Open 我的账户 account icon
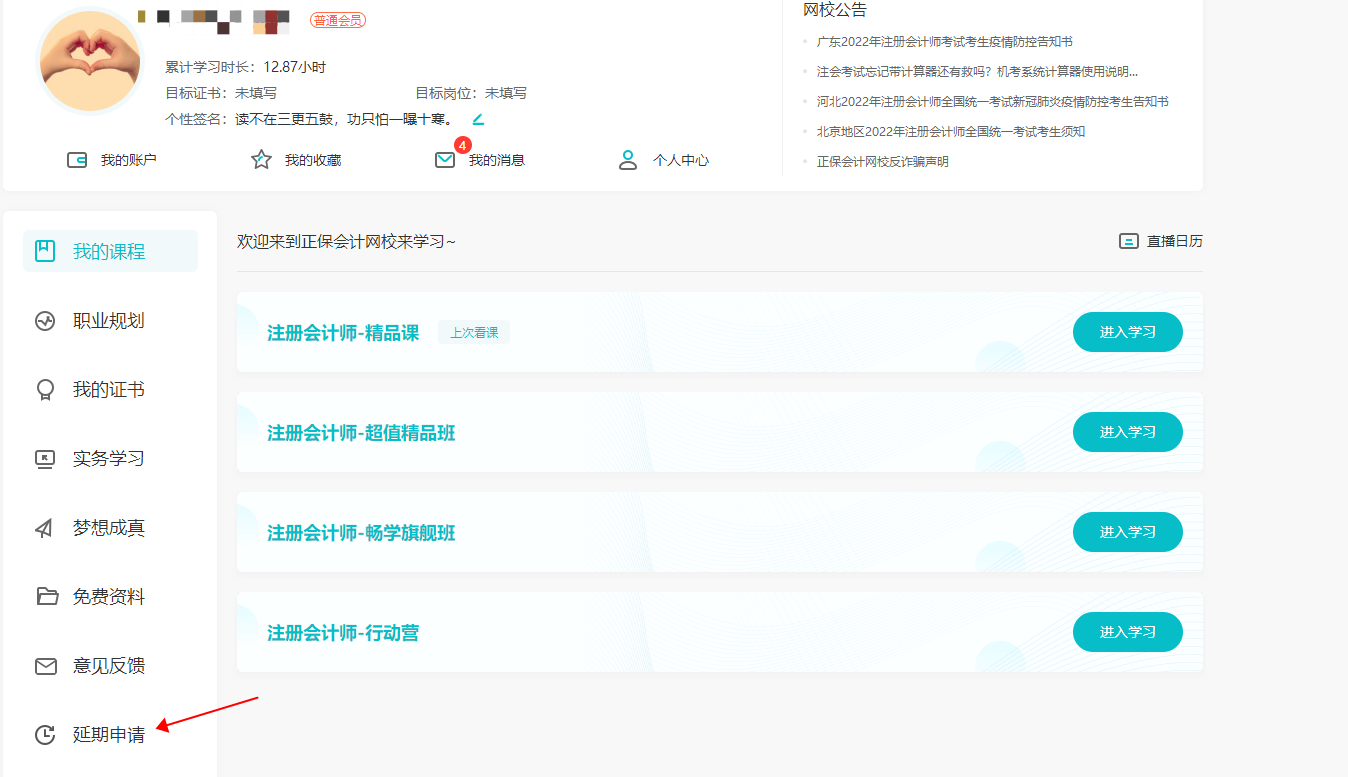Viewport: 1348px width, 777px height. (76, 159)
